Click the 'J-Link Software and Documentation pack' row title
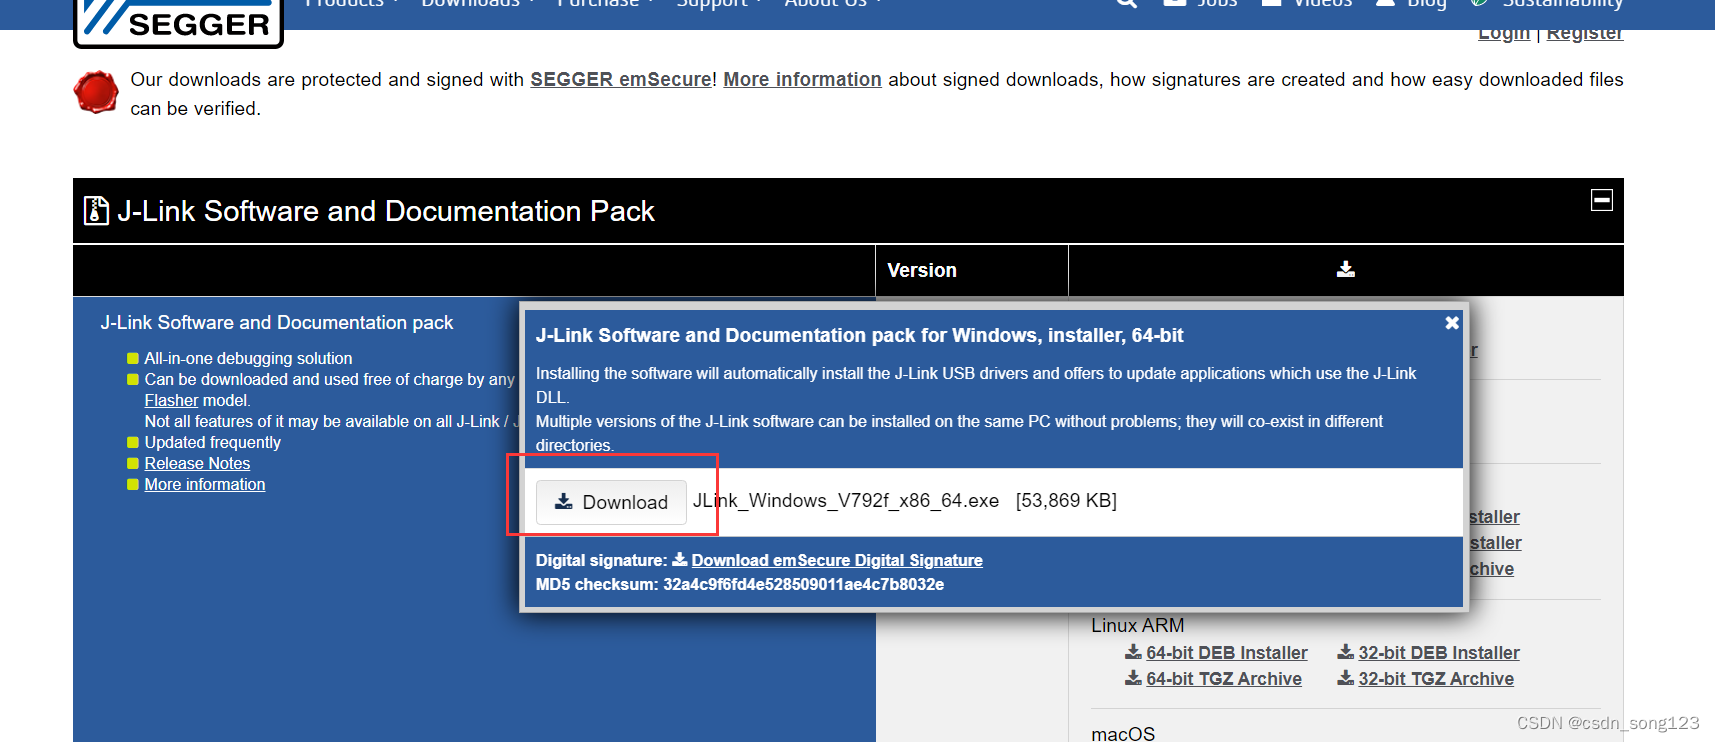Viewport: 1715px width, 742px height. tap(276, 323)
